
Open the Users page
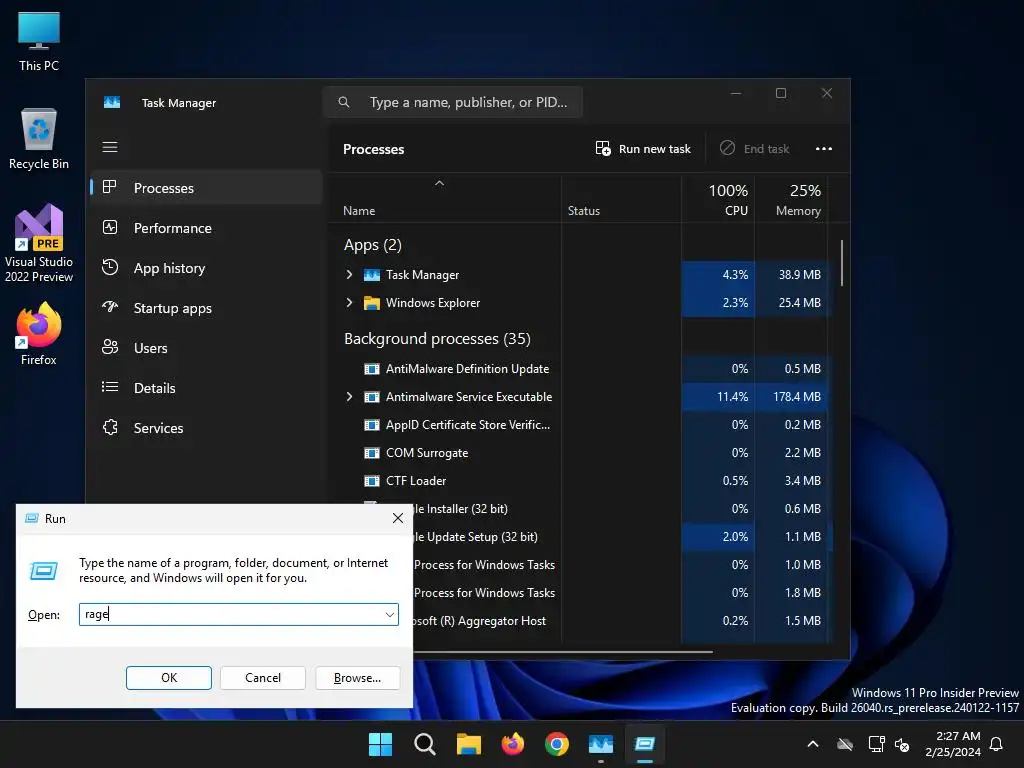206,348
